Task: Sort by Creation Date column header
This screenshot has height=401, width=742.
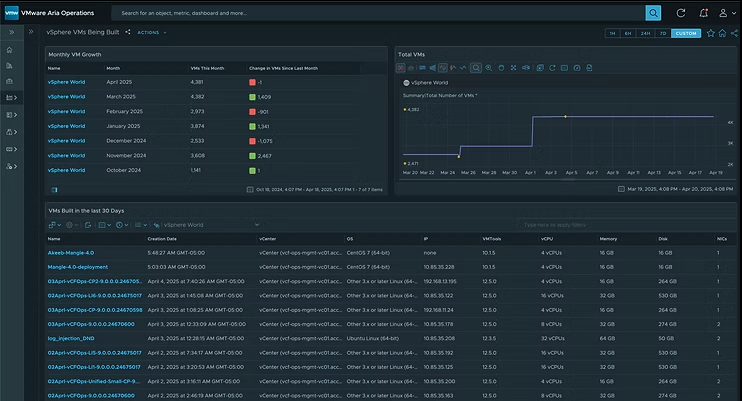Action: click(162, 239)
